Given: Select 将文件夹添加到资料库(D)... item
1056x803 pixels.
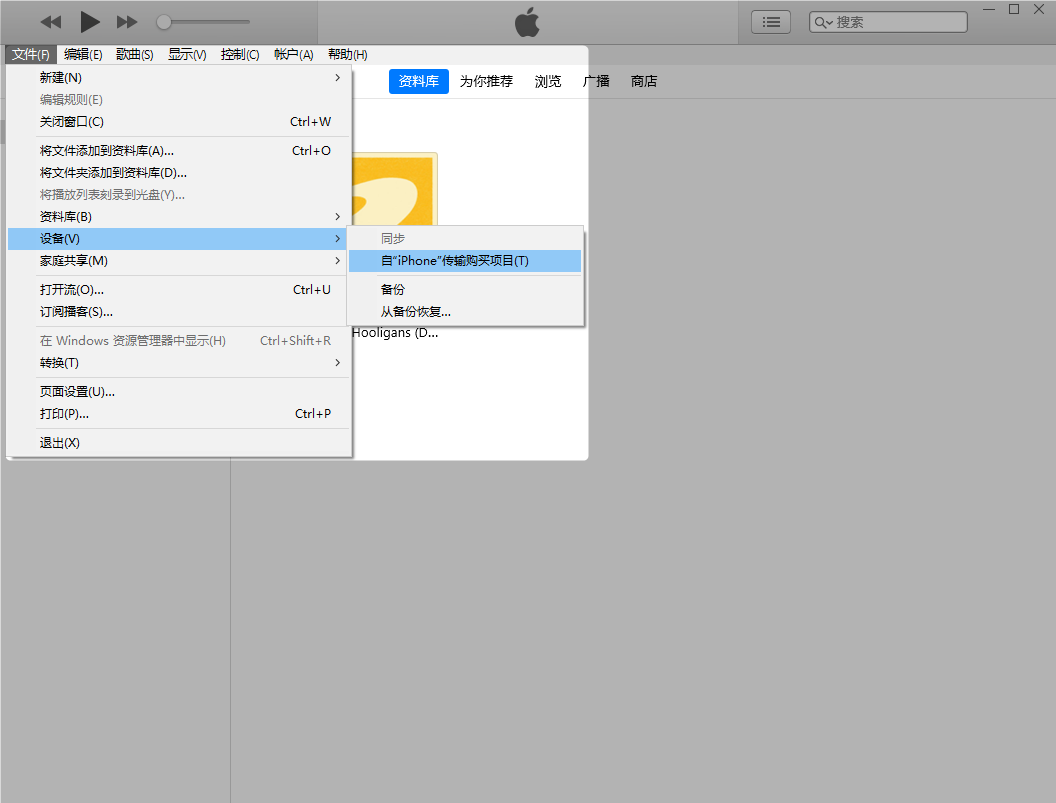Looking at the screenshot, I should pos(179,173).
